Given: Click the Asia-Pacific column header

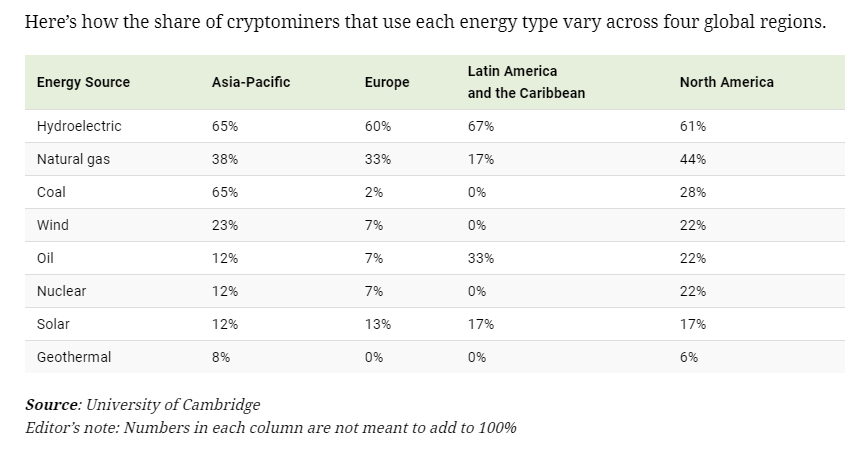Looking at the screenshot, I should 251,82.
